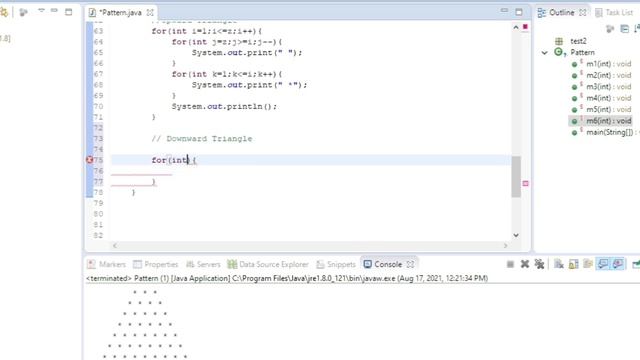Click the pink error annotation in overview ruler
Viewport: 640px width, 360px height.
click(525, 184)
